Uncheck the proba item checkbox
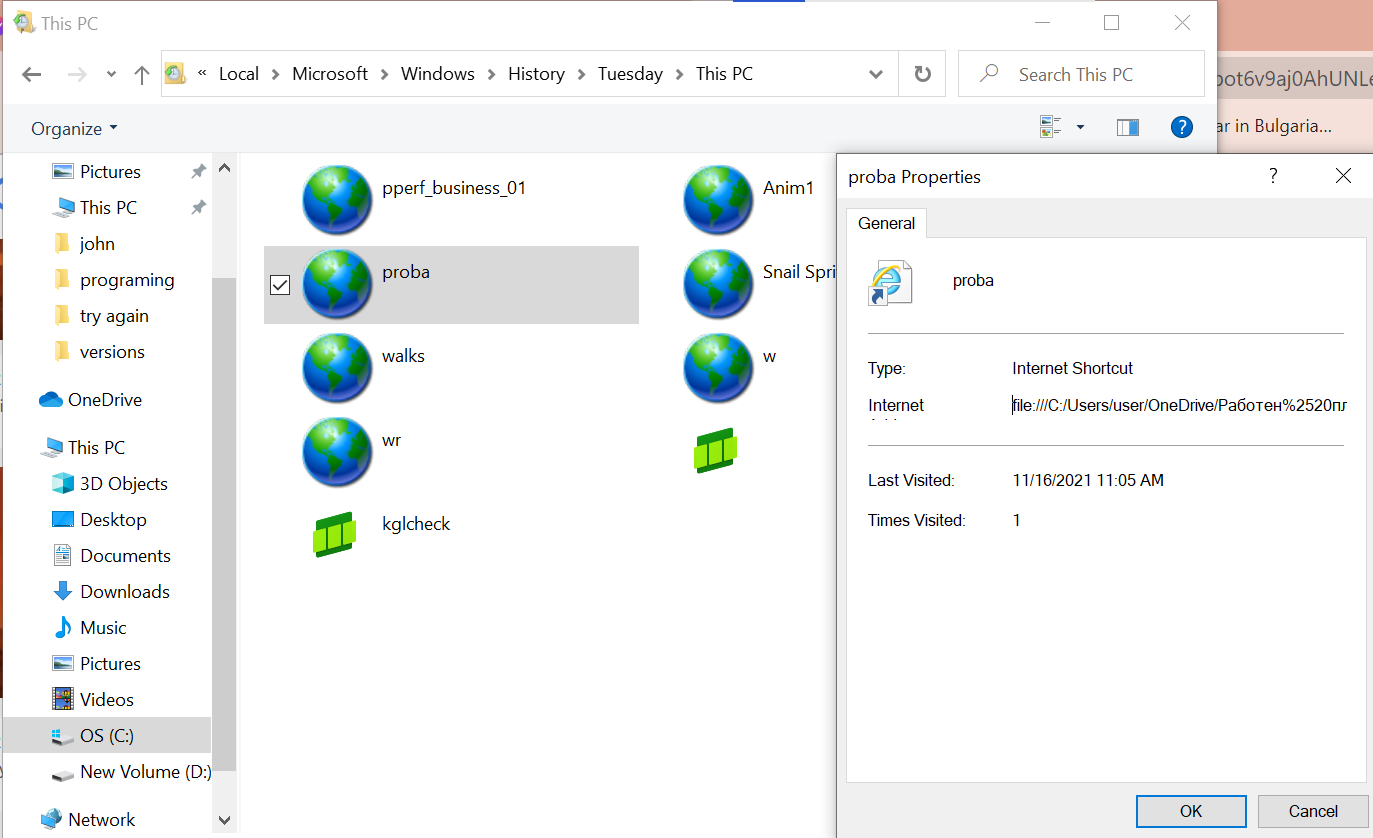1373x838 pixels. click(280, 286)
